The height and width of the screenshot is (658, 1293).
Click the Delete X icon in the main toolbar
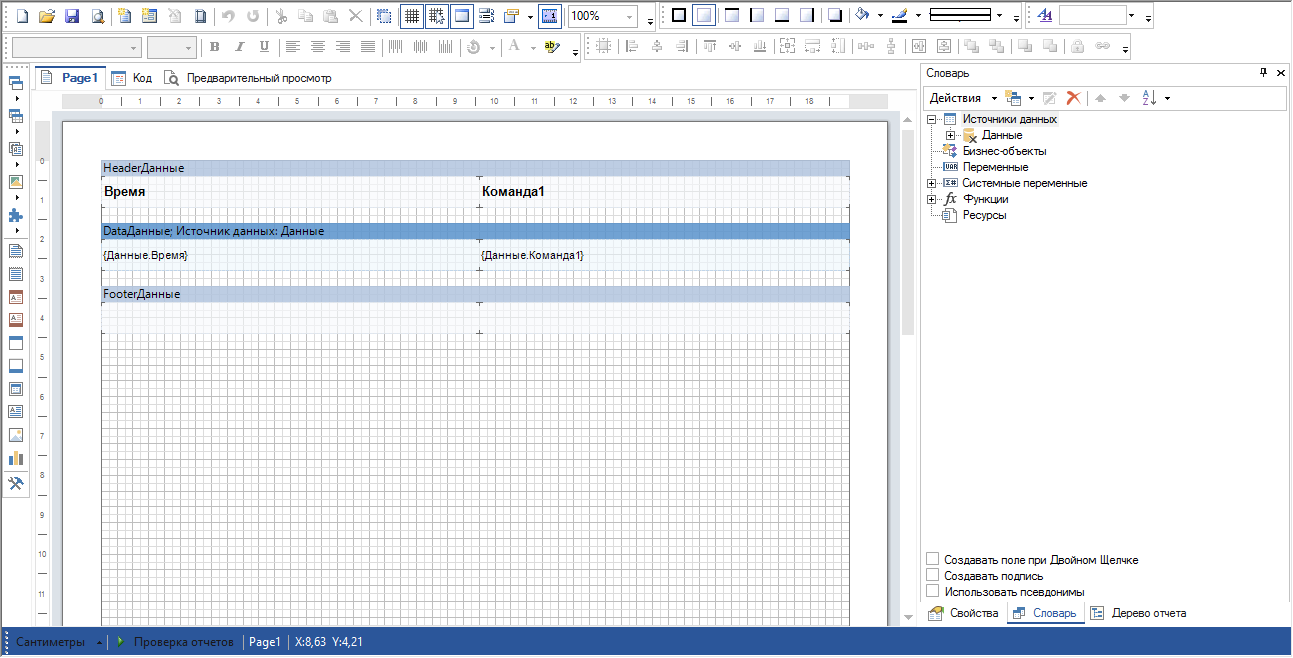[x=355, y=16]
